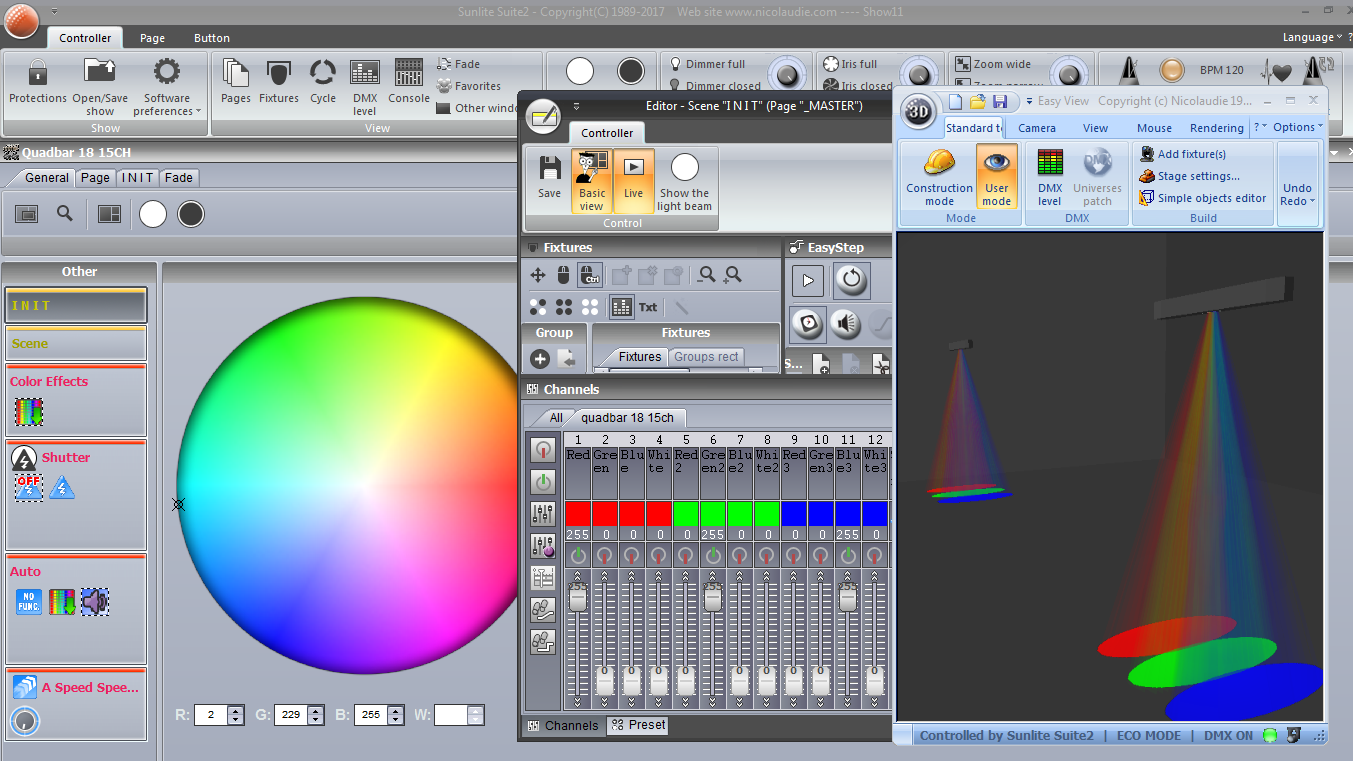Open the Fade tab in Quadbar panel
The height and width of the screenshot is (761, 1353).
(x=179, y=177)
